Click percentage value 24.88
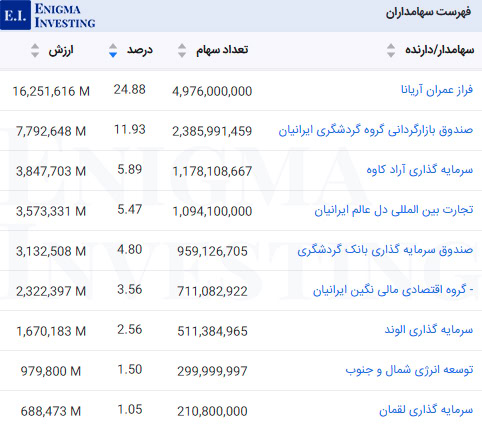This screenshot has width=482, height=429. [x=129, y=89]
